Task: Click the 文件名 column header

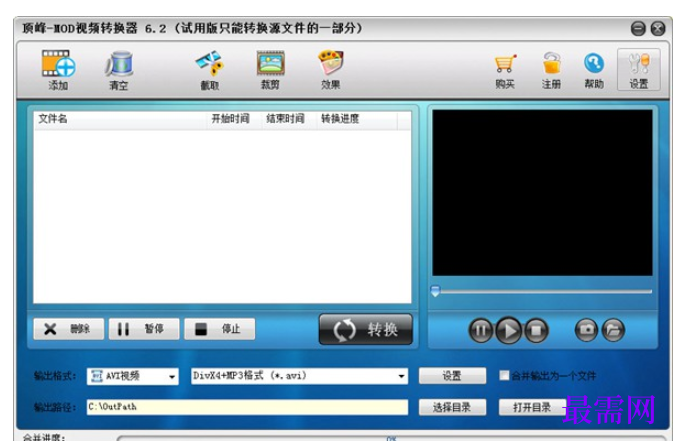Action: [x=120, y=119]
